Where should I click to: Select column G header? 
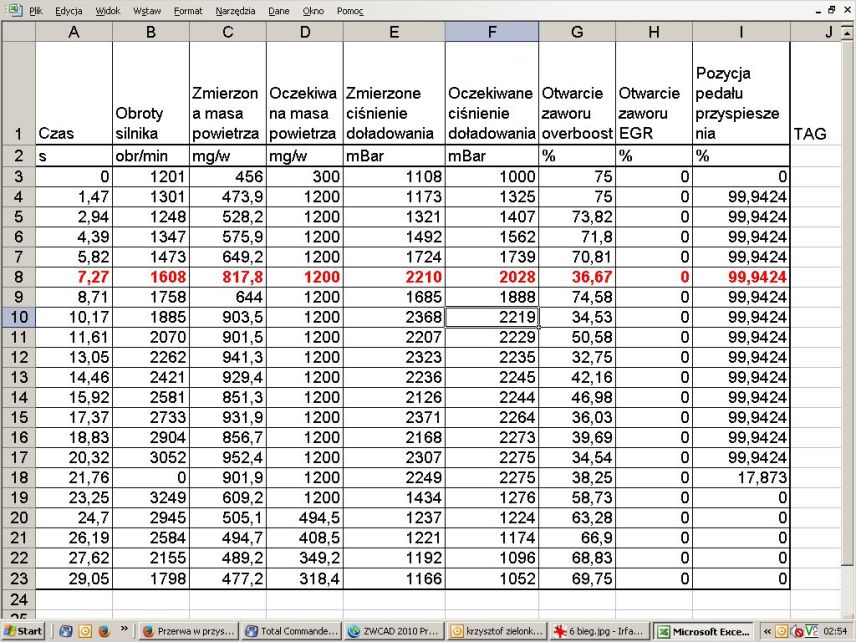(x=577, y=32)
